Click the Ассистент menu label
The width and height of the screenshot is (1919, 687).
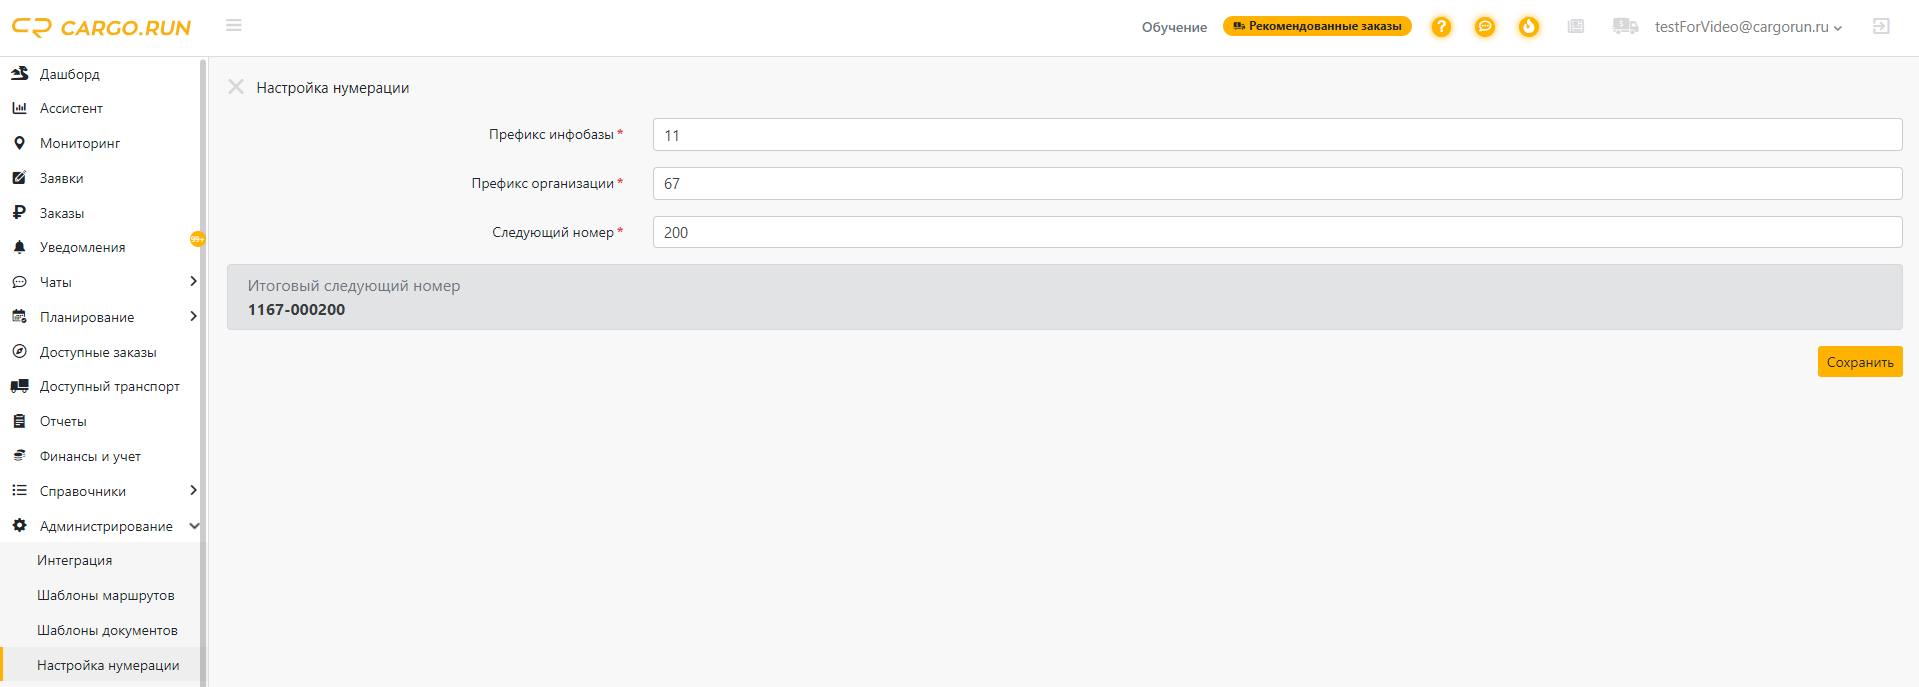tap(71, 108)
